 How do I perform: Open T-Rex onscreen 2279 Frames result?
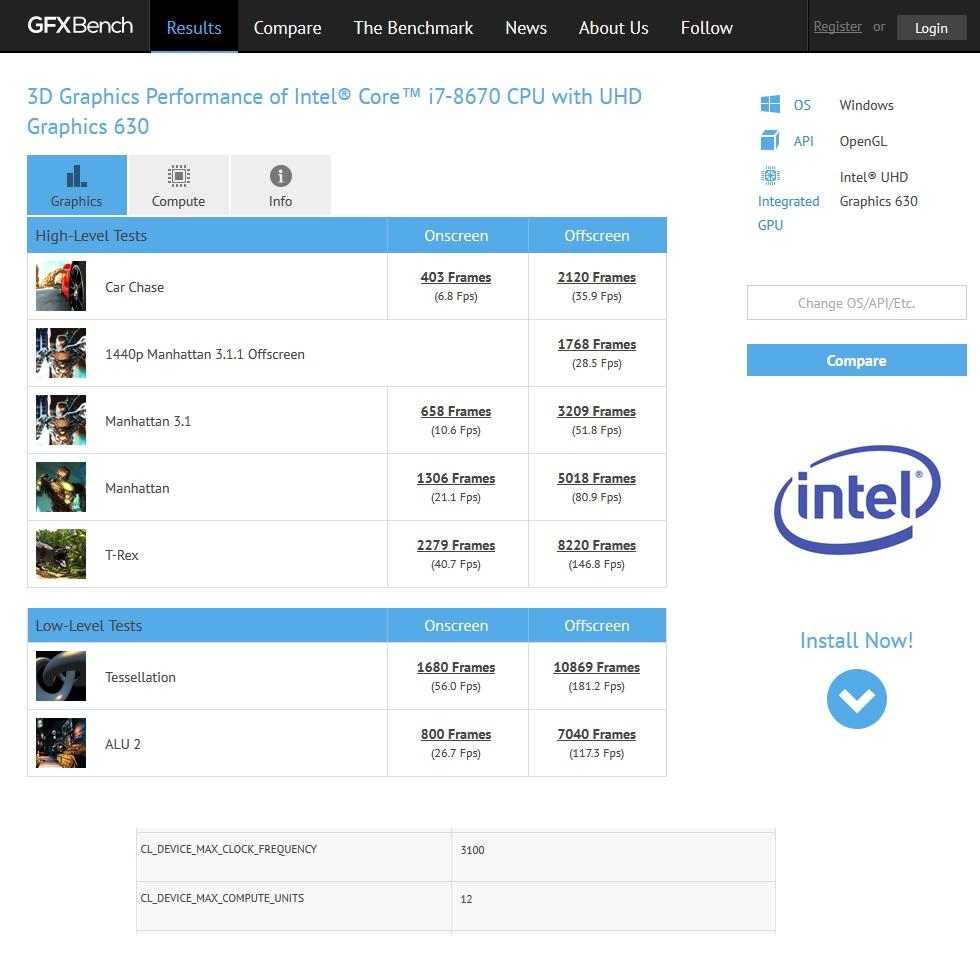click(456, 544)
